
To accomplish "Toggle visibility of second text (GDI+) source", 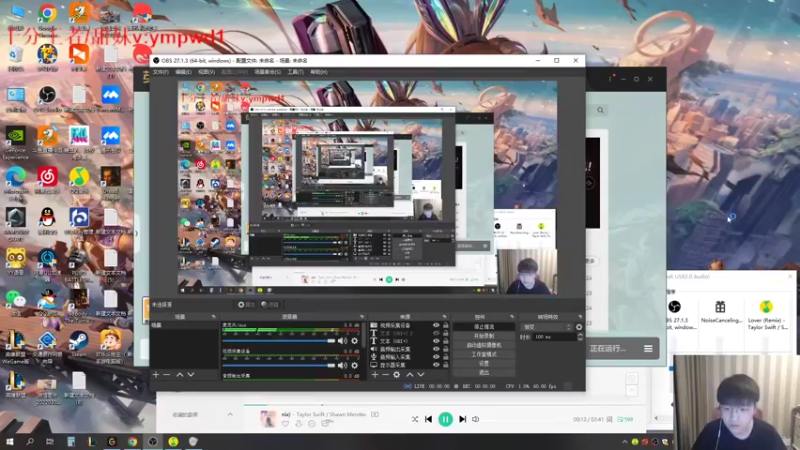I will point(436,341).
